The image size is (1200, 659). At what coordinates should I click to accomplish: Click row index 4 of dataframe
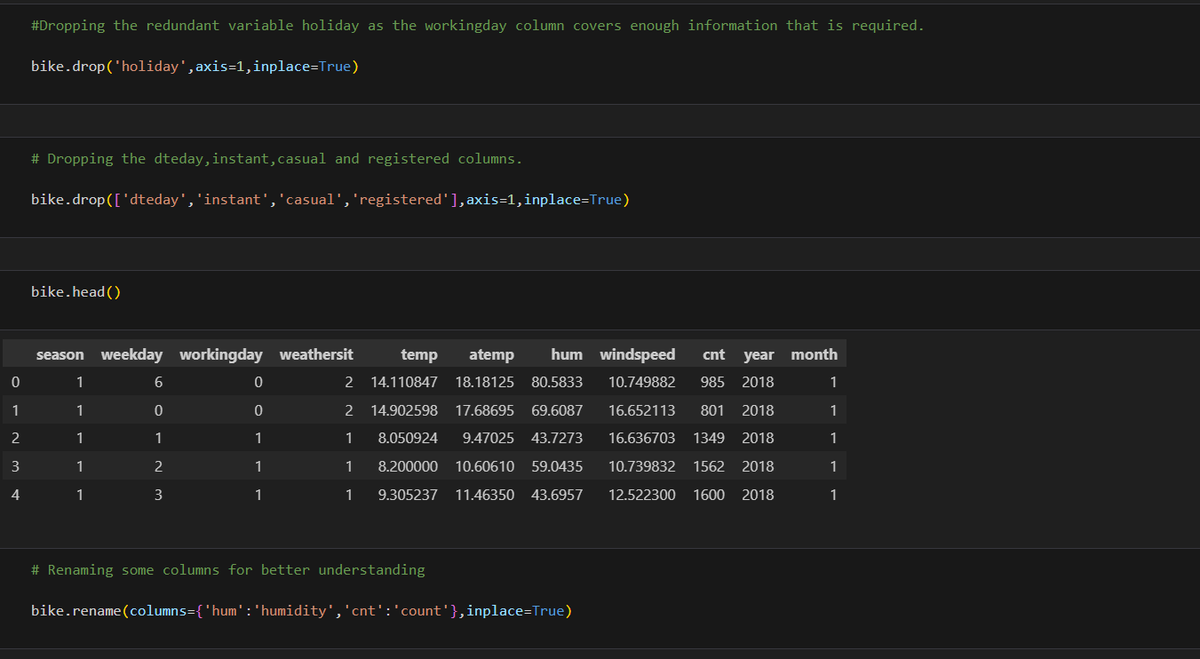[x=14, y=494]
